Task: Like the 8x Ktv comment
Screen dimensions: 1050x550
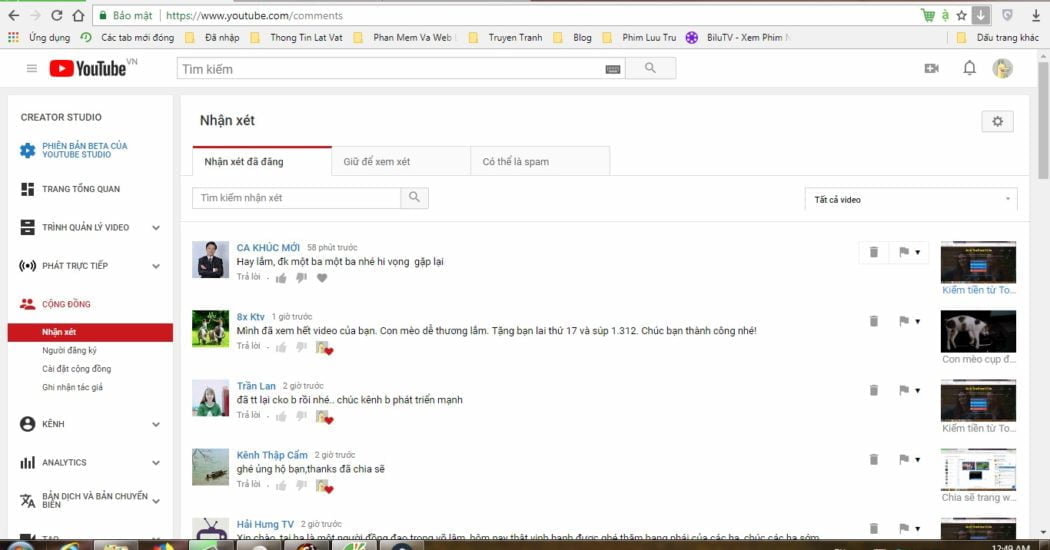Action: (281, 346)
